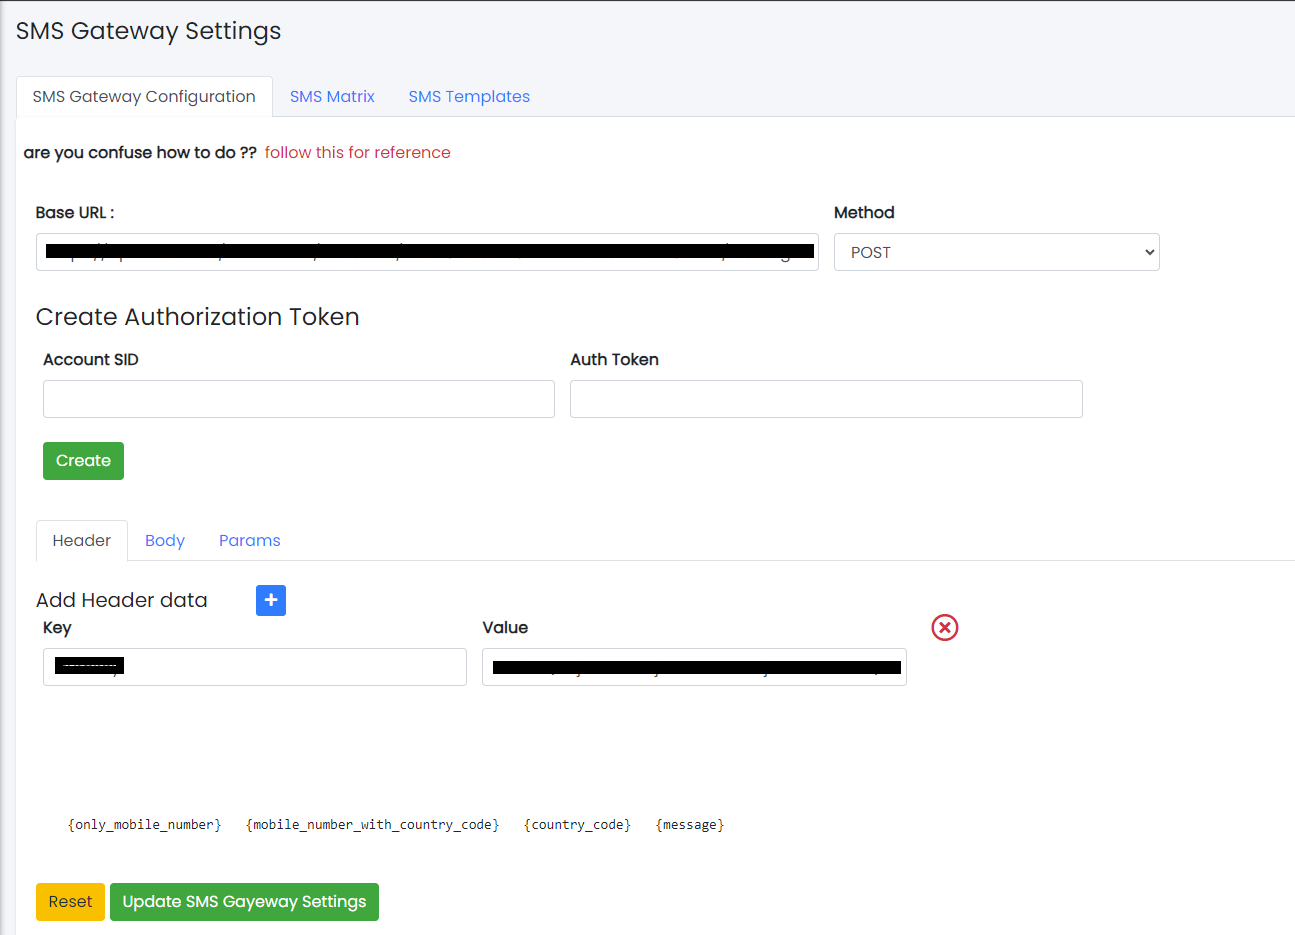Image resolution: width=1295 pixels, height=935 pixels.
Task: Open the SMS Templates tab
Action: tap(469, 97)
